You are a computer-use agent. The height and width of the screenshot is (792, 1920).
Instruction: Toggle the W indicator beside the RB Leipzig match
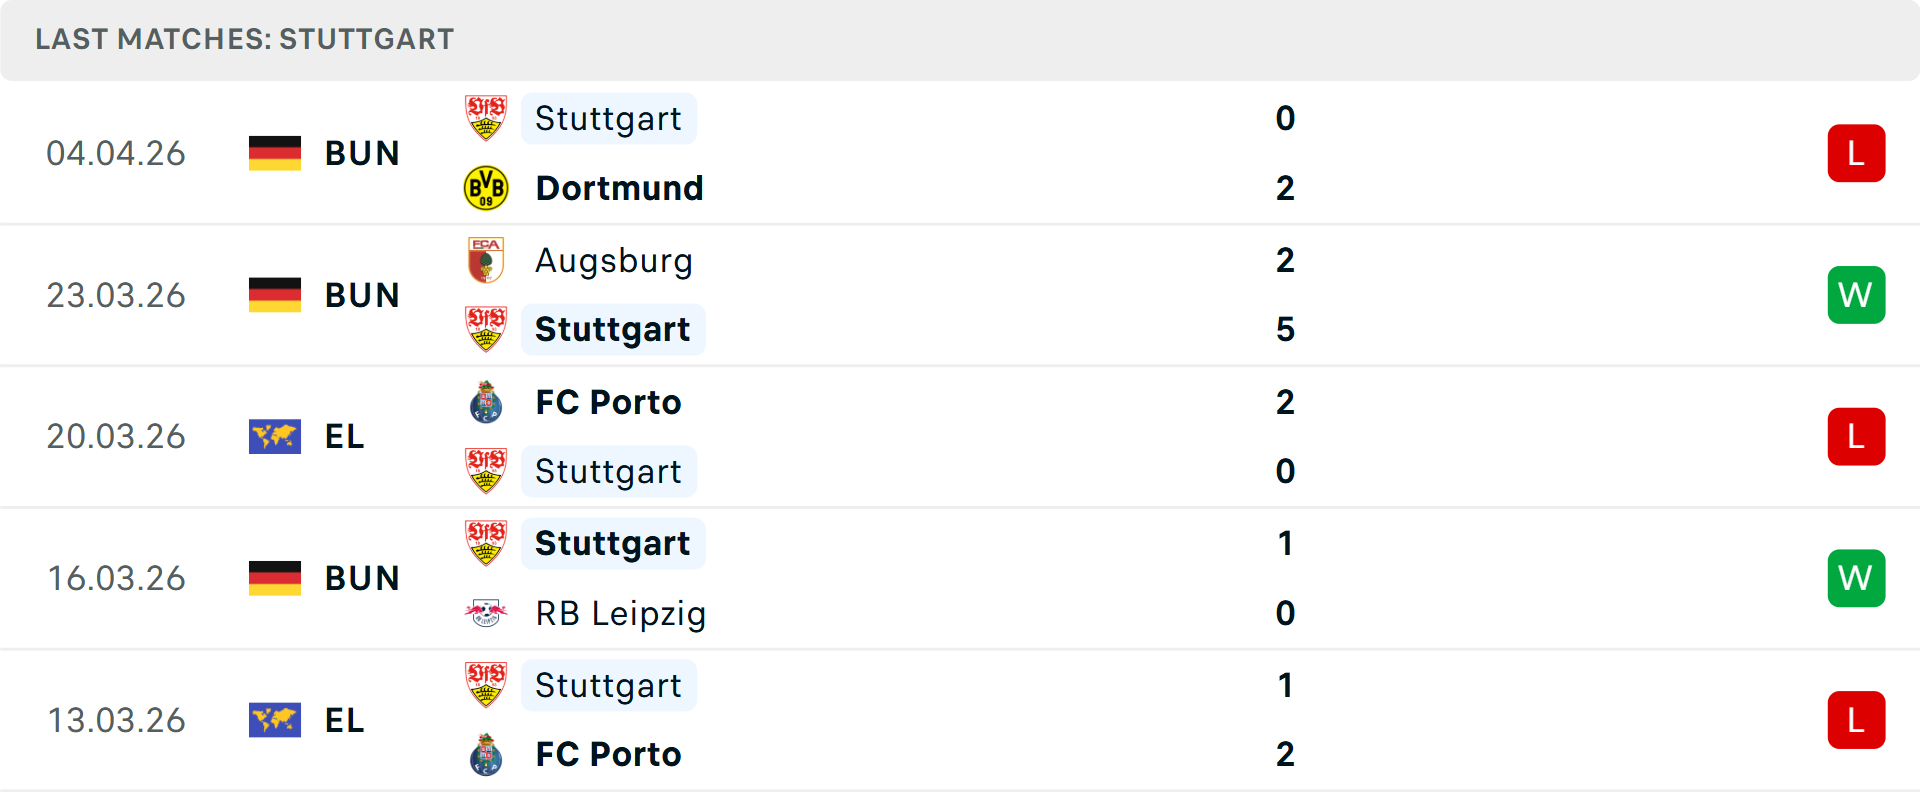tap(1857, 578)
